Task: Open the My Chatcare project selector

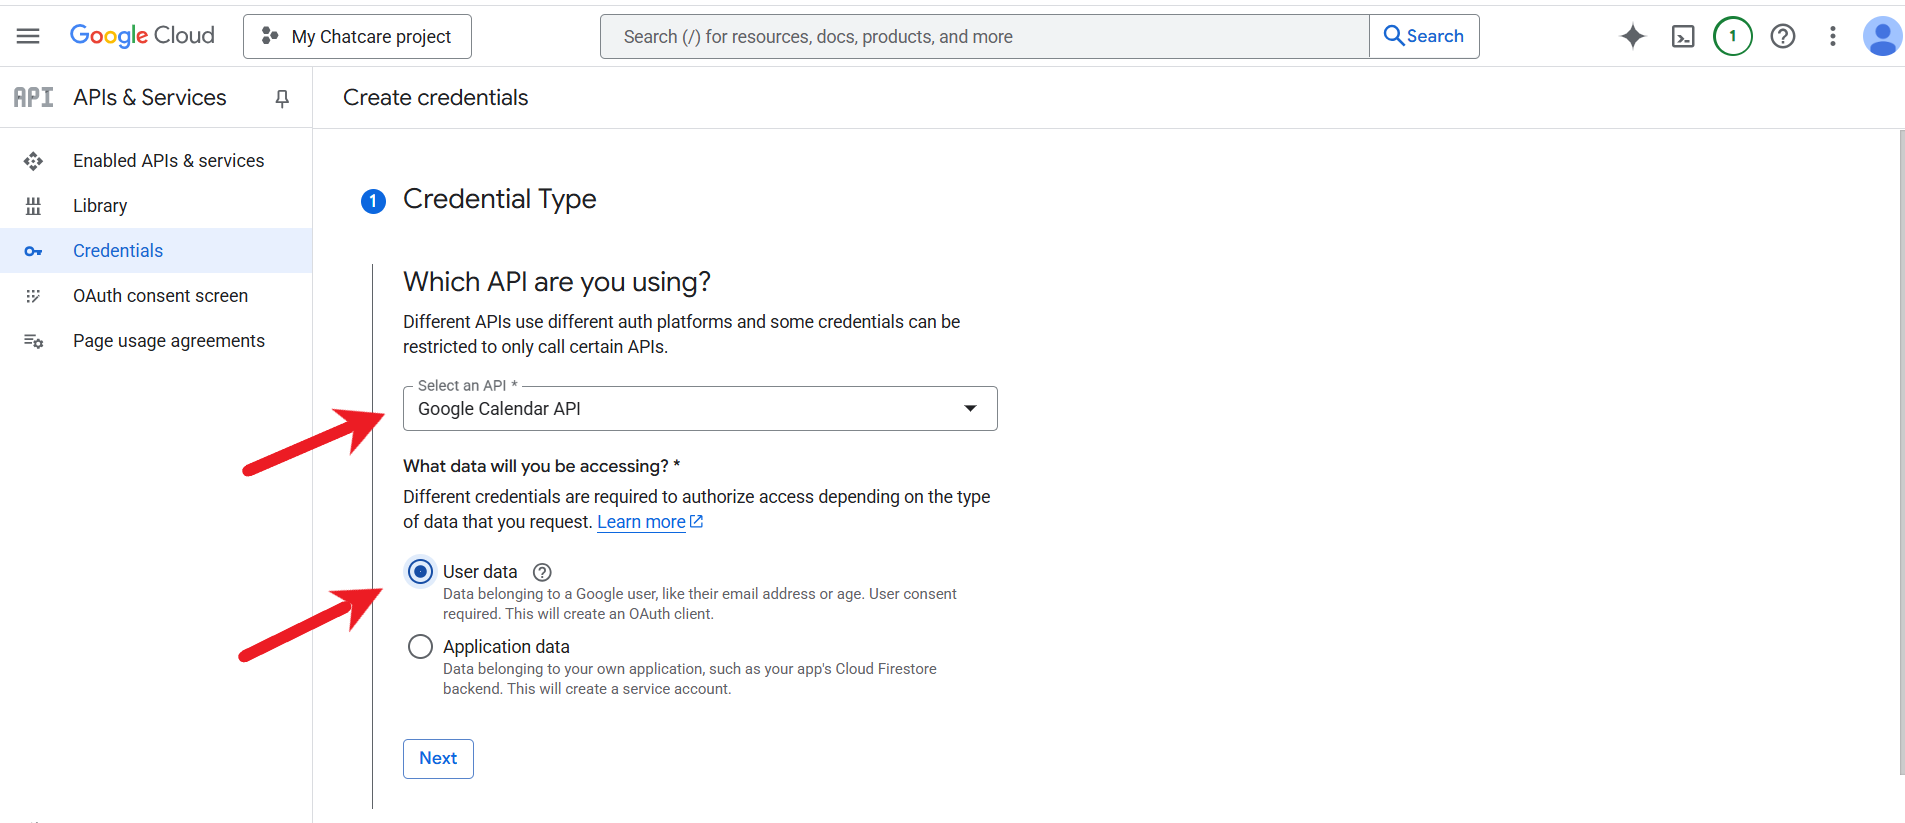Action: pos(357,36)
